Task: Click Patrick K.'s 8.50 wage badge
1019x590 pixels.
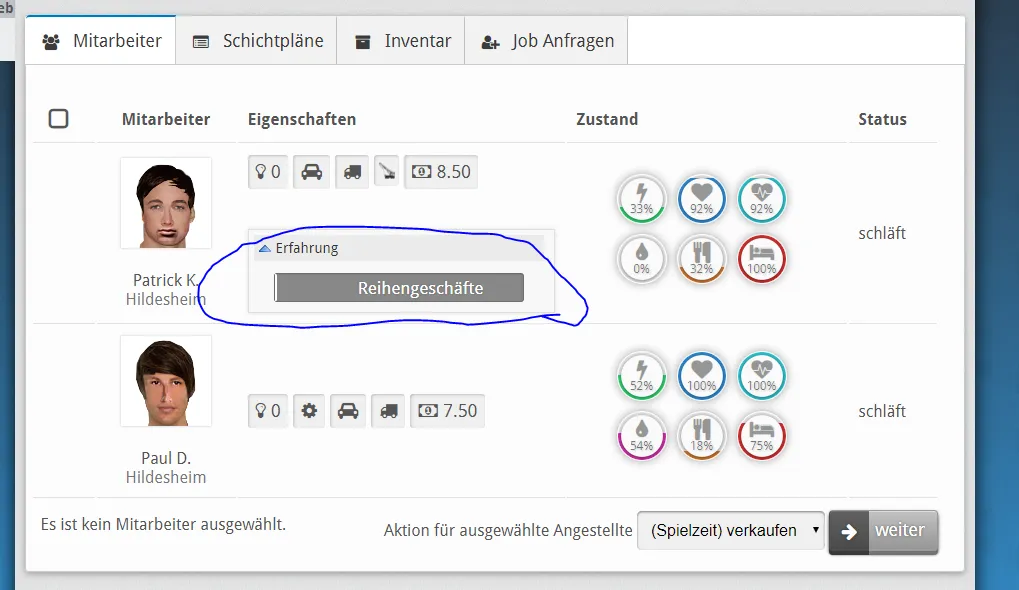Action: 440,172
